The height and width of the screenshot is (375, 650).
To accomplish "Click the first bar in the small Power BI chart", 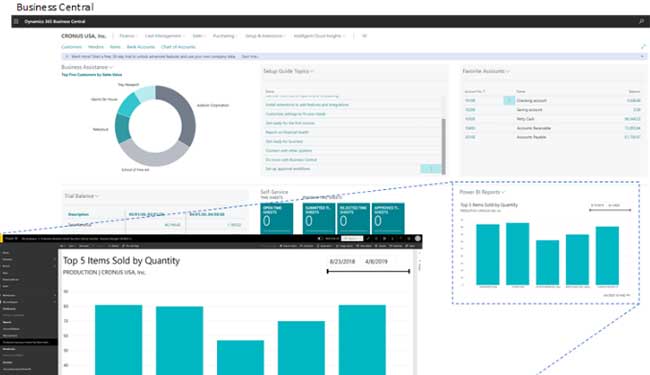I will [x=488, y=254].
